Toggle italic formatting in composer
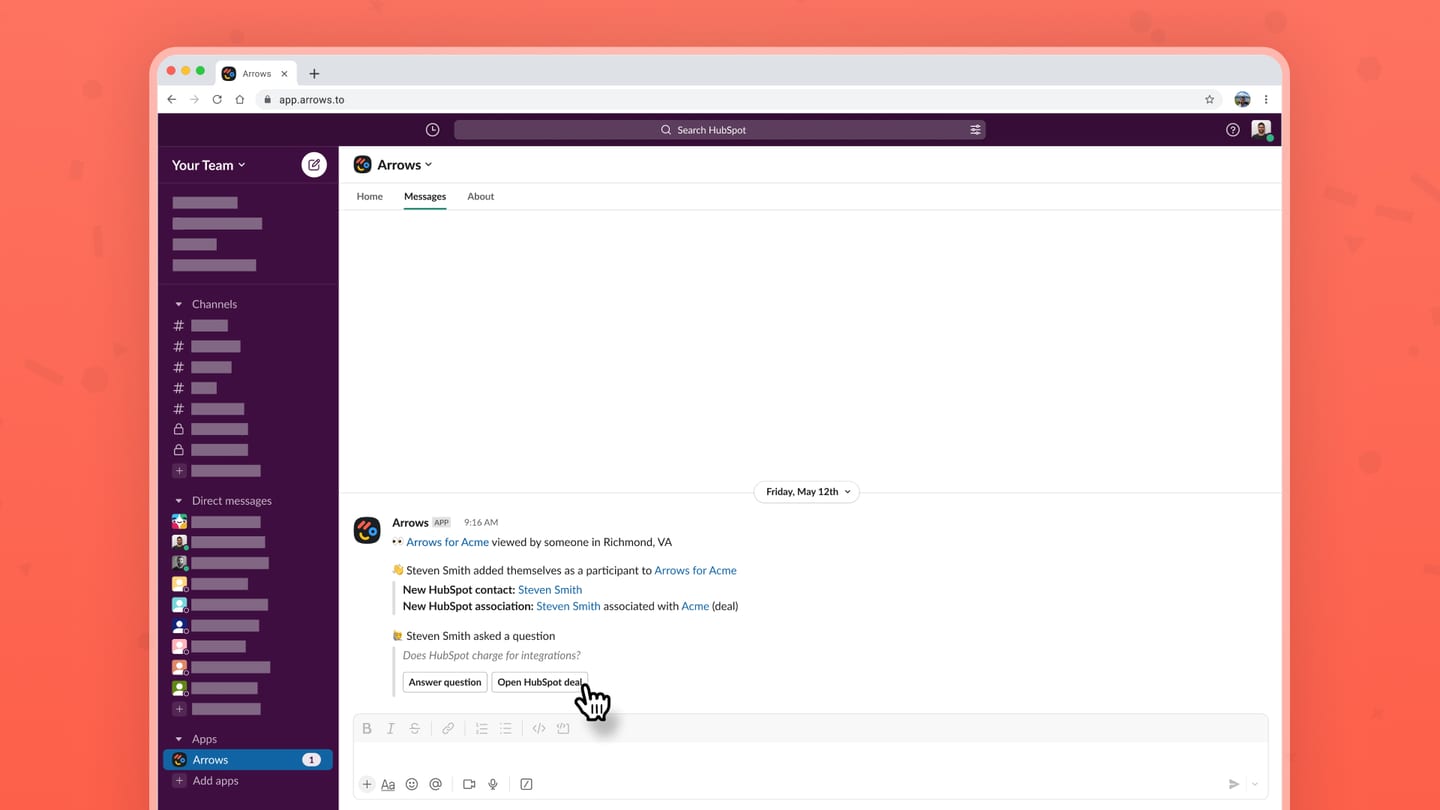The image size is (1440, 810). click(391, 729)
